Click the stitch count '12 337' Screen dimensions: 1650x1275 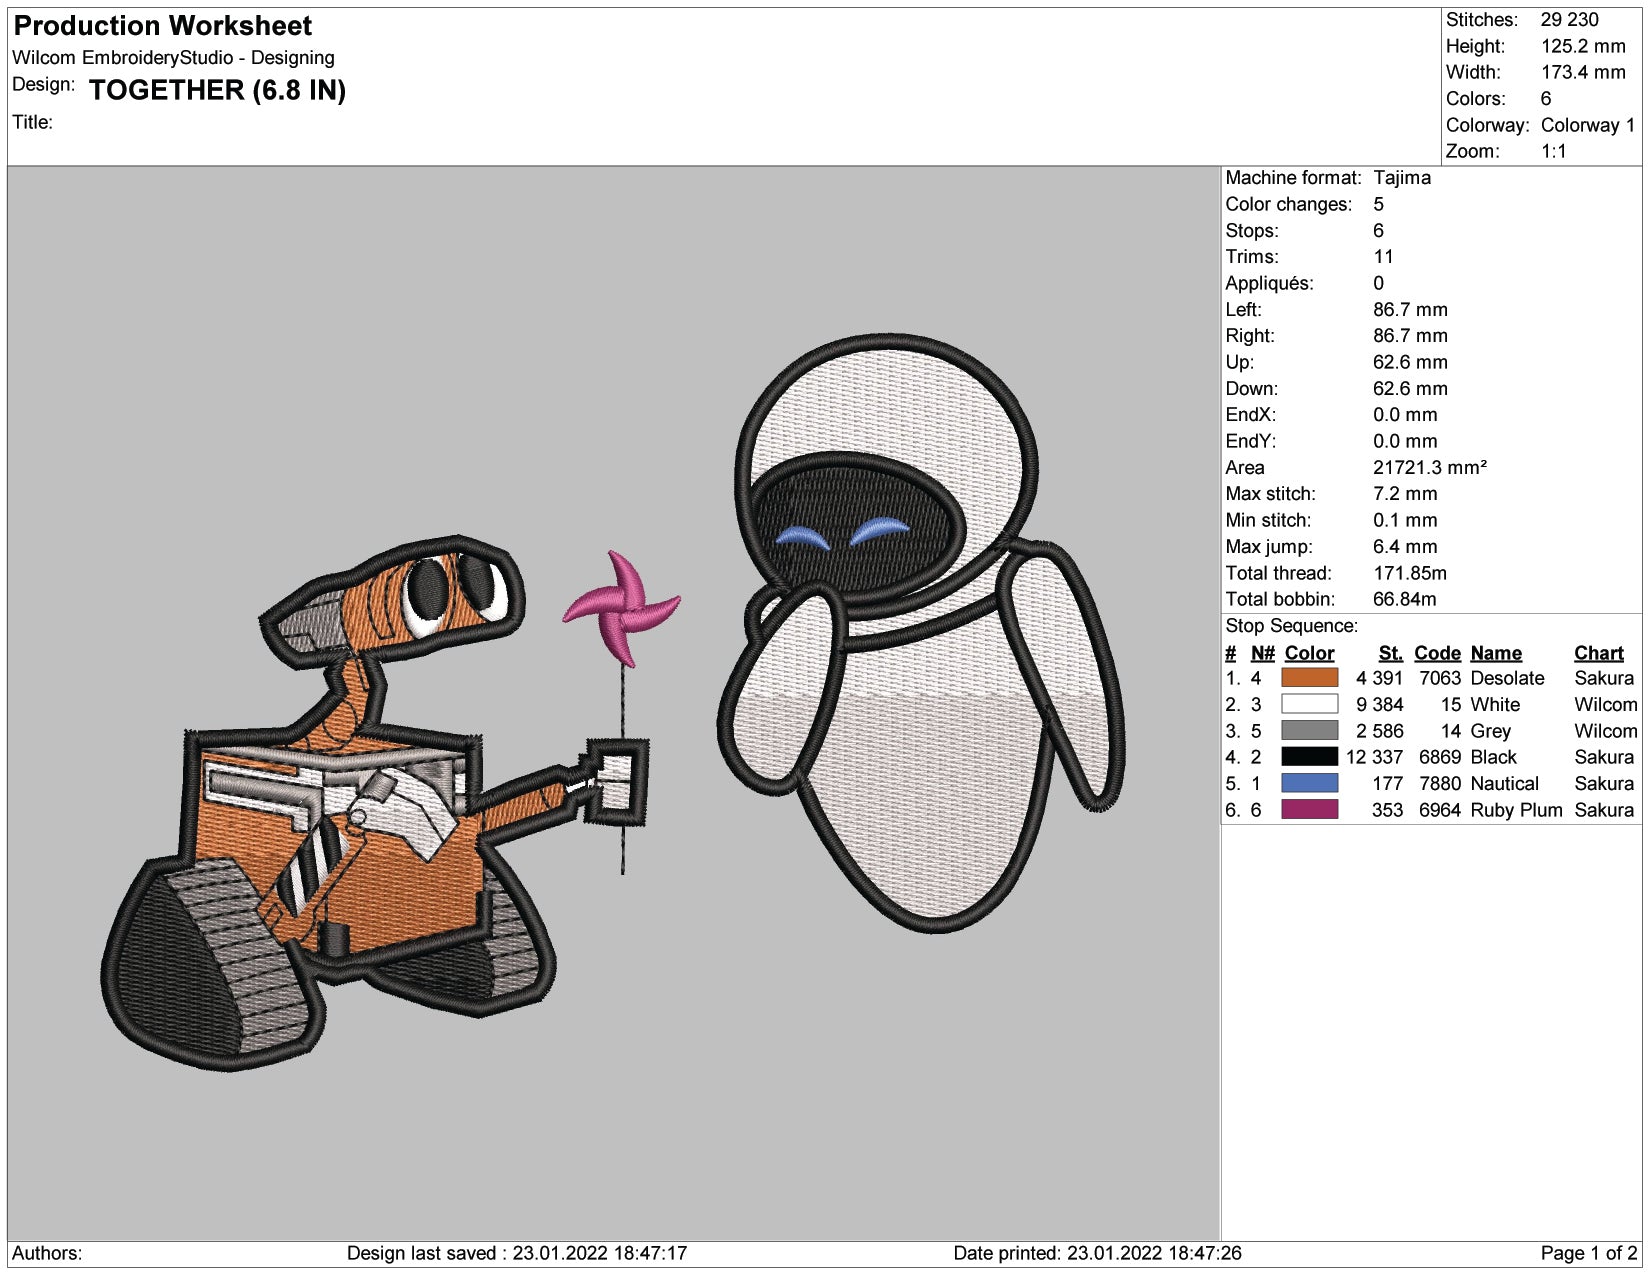click(1374, 757)
